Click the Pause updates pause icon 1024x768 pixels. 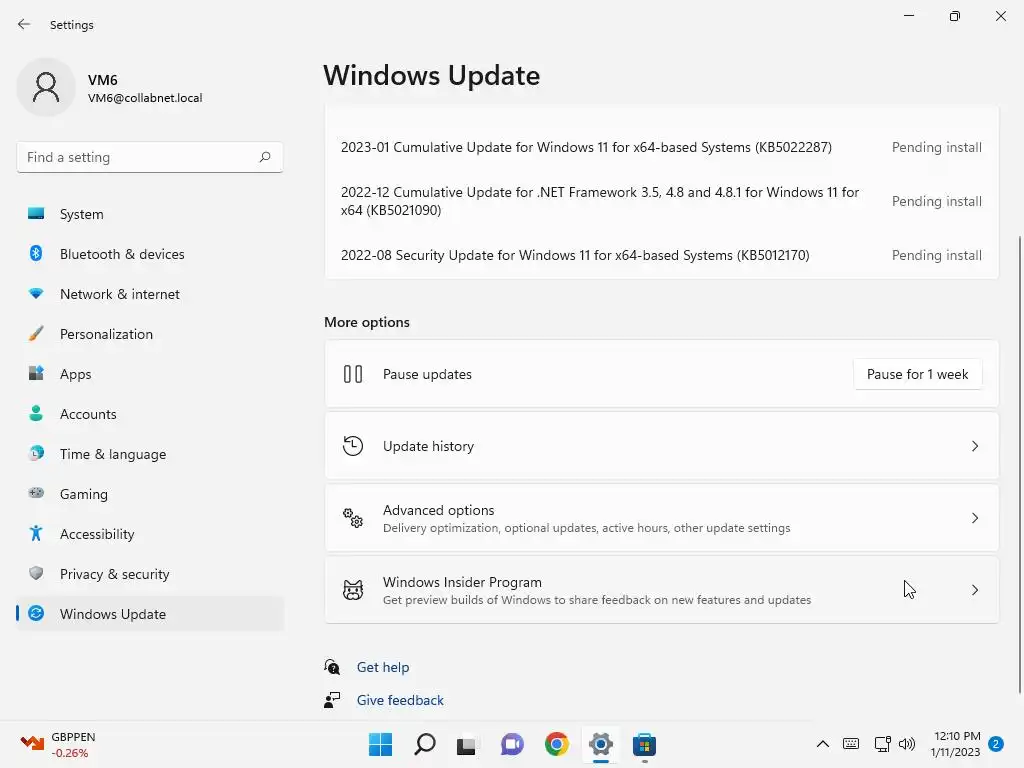353,374
